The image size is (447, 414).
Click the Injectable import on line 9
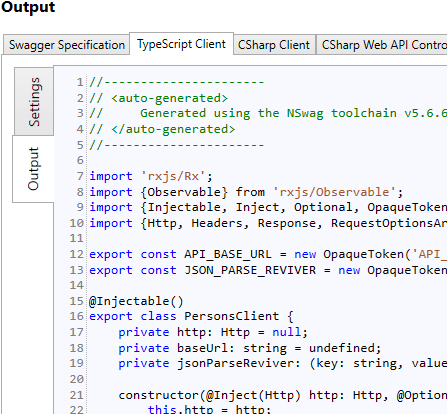tap(184, 207)
